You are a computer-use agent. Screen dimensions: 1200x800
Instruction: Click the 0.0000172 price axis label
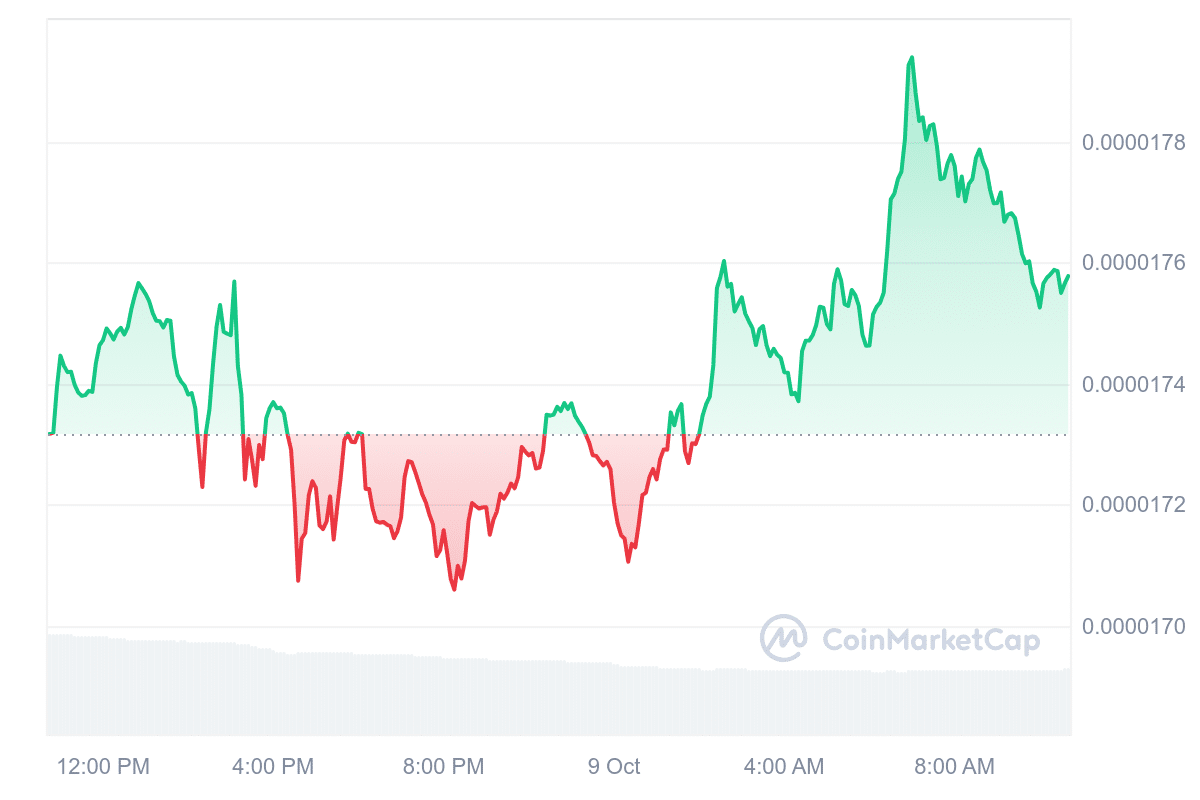point(1133,505)
